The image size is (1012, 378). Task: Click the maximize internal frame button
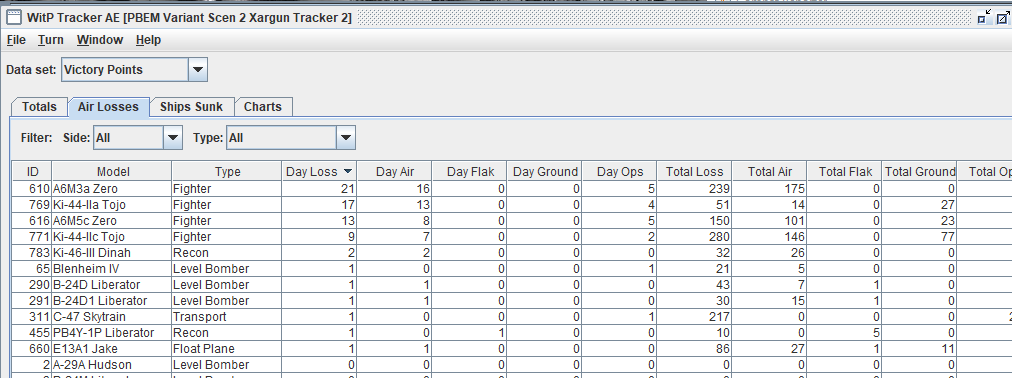pos(1004,17)
